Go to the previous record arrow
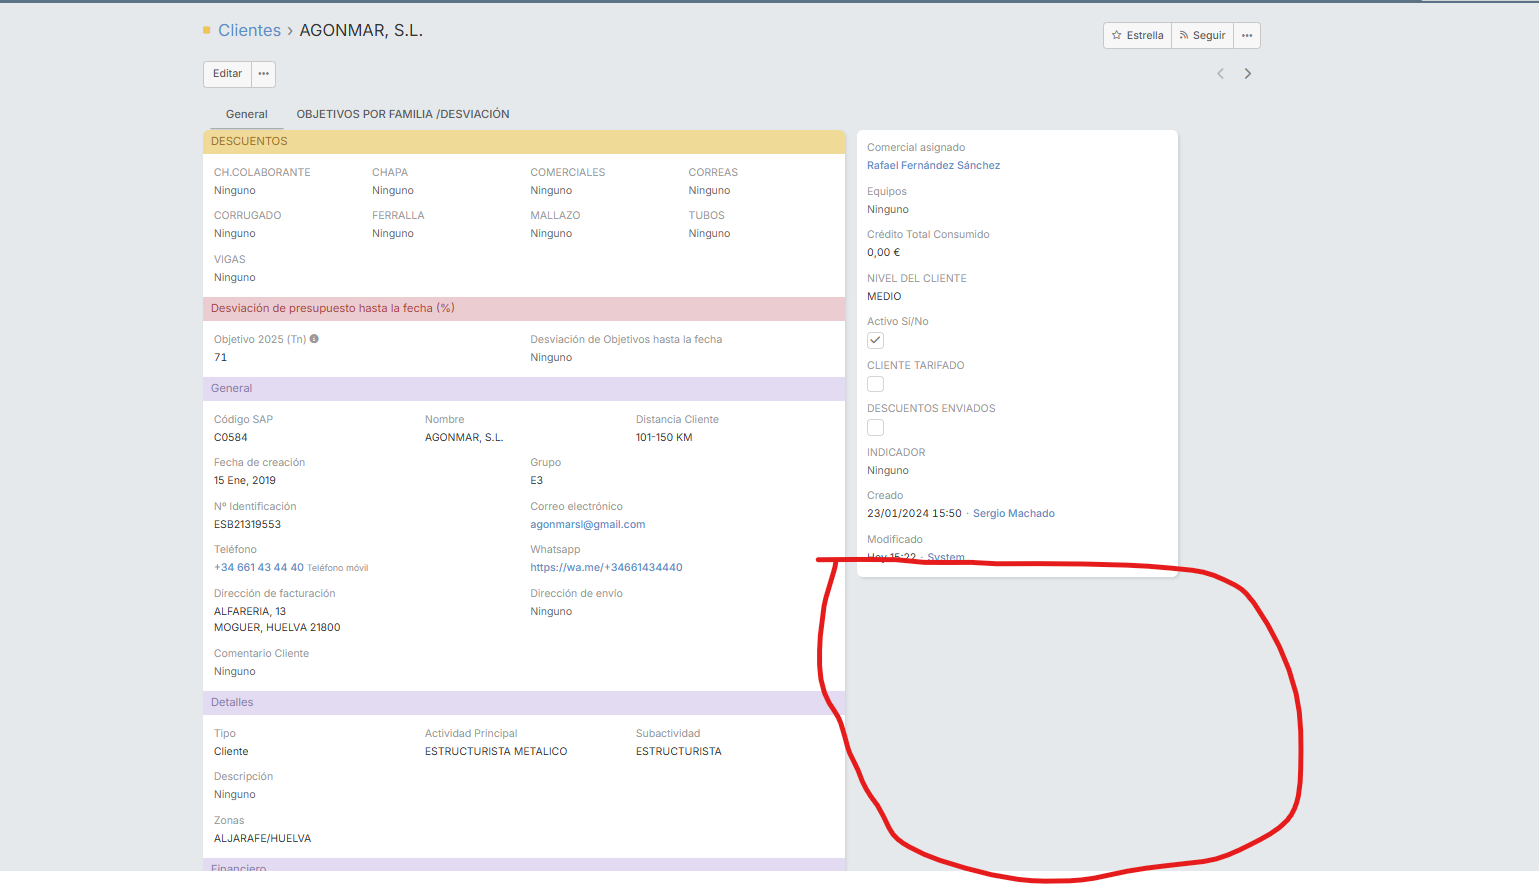The width and height of the screenshot is (1539, 885). pos(1220,73)
